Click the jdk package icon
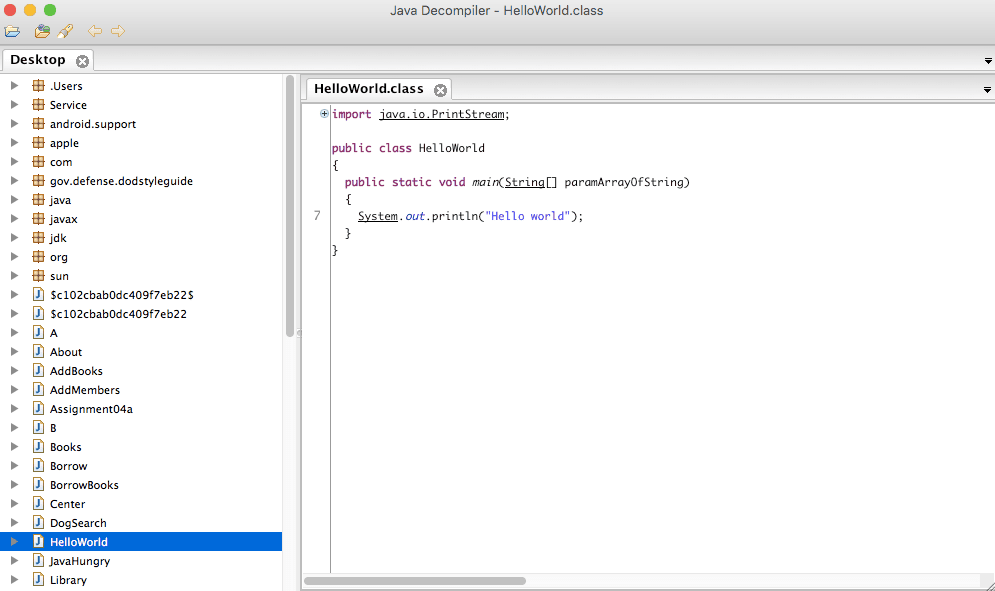Screen dimensions: 995x591 click(x=39, y=237)
